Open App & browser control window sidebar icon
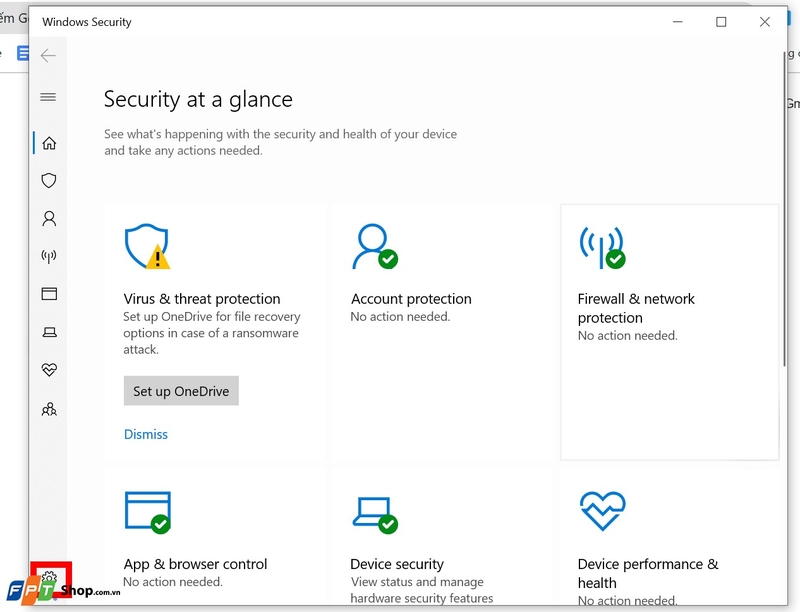 (x=49, y=294)
